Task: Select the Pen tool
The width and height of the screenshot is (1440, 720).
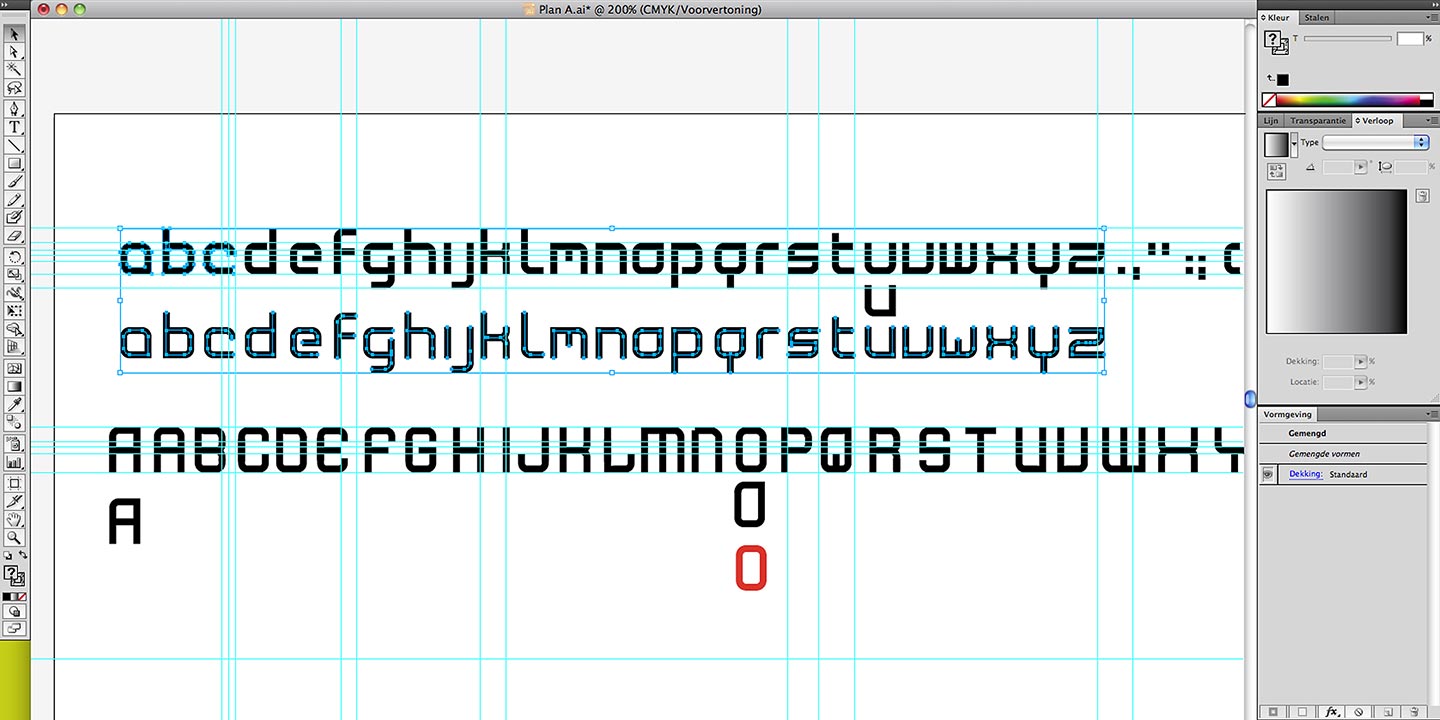Action: (15, 110)
